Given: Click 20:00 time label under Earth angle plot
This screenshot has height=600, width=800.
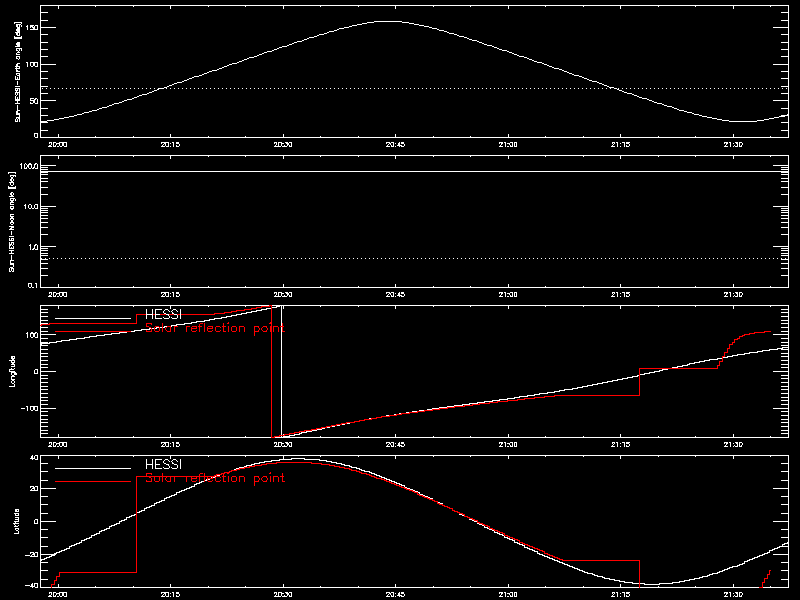Looking at the screenshot, I should (x=58, y=145).
